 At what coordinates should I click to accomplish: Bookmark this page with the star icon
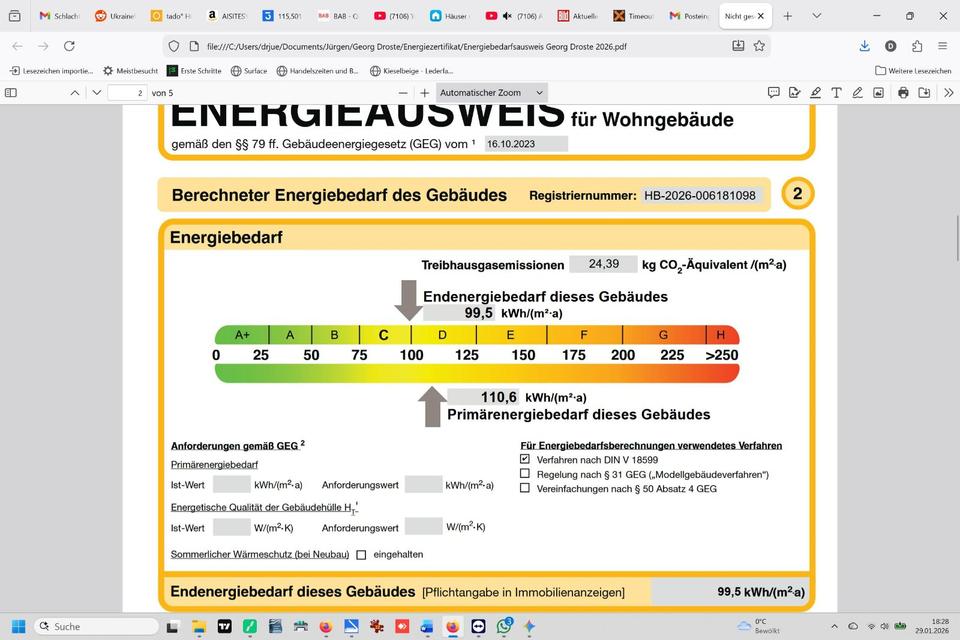[x=759, y=46]
